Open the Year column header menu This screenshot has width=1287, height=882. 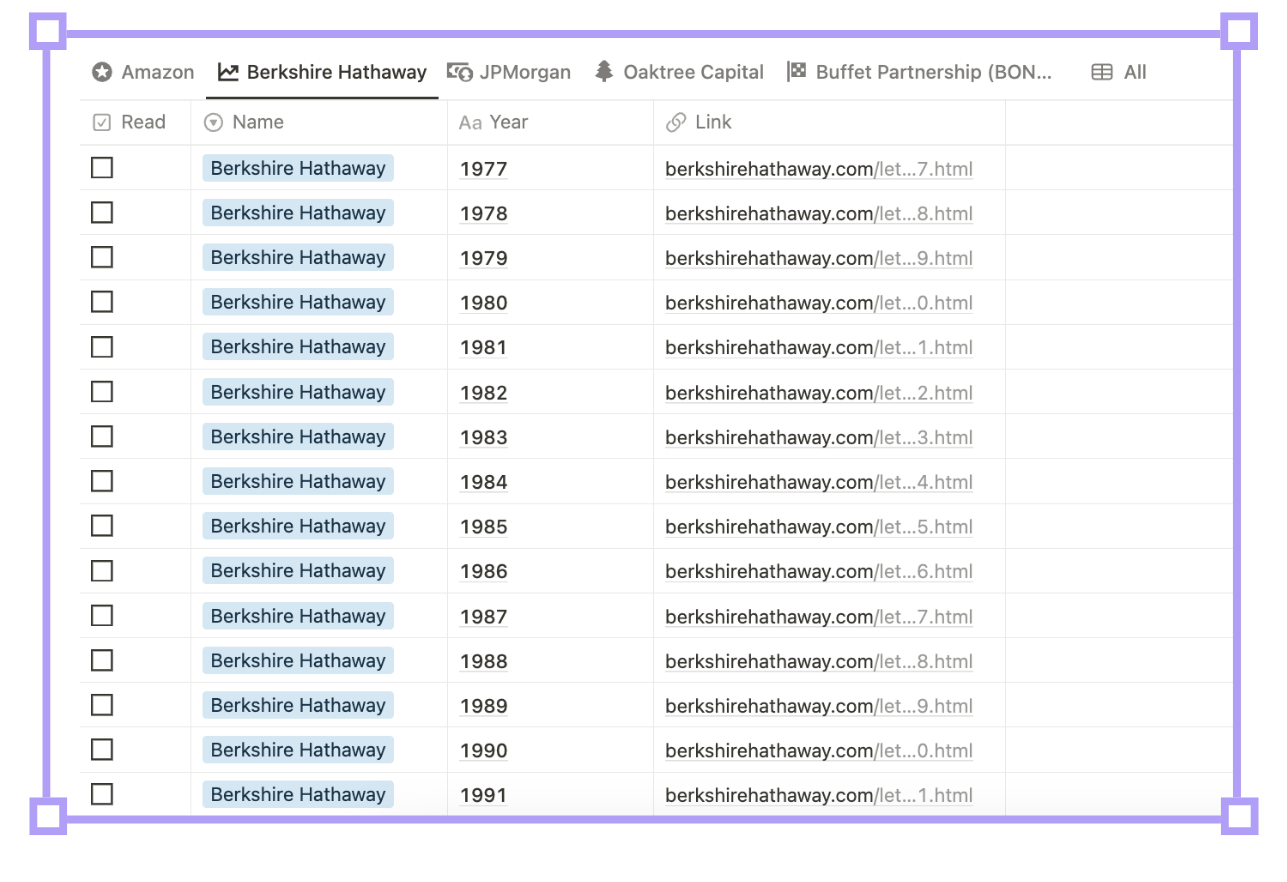[550, 122]
